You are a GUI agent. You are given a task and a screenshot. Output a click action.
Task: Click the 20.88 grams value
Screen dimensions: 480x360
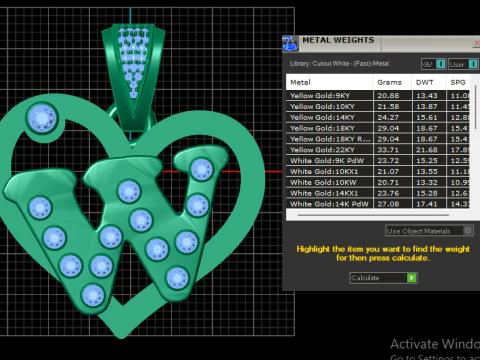(388, 96)
